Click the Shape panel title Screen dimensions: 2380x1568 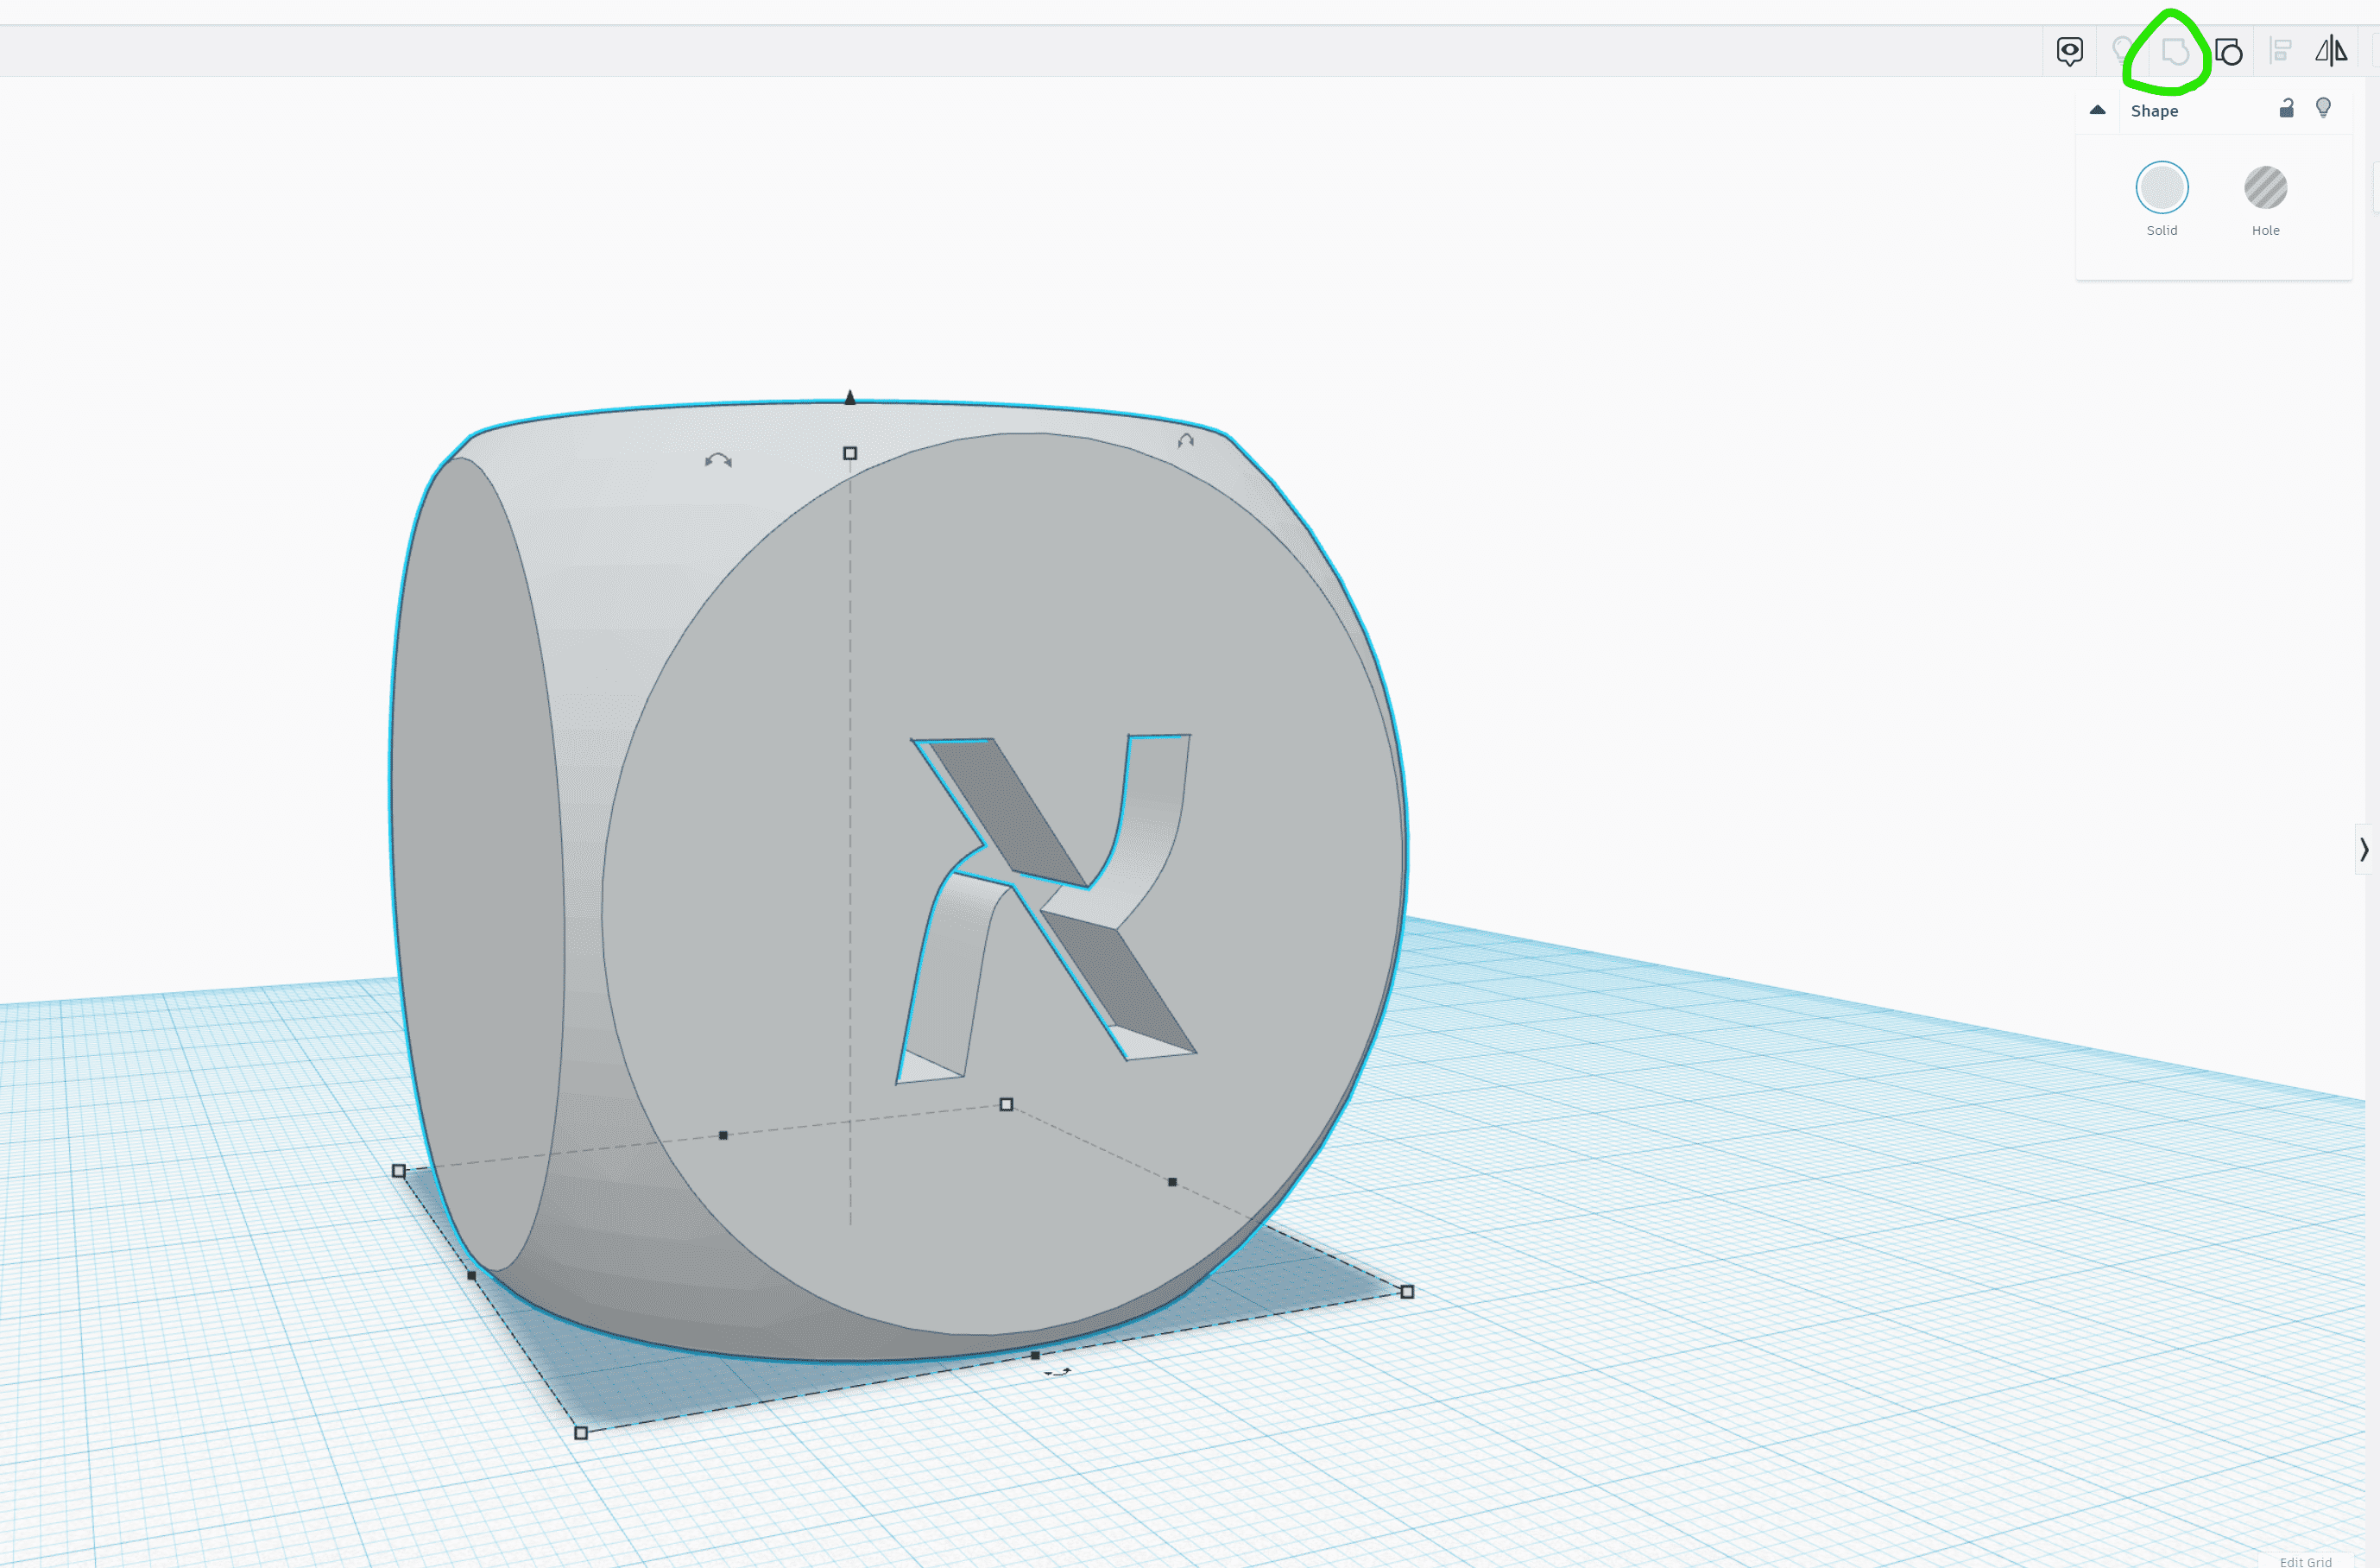(x=2154, y=111)
